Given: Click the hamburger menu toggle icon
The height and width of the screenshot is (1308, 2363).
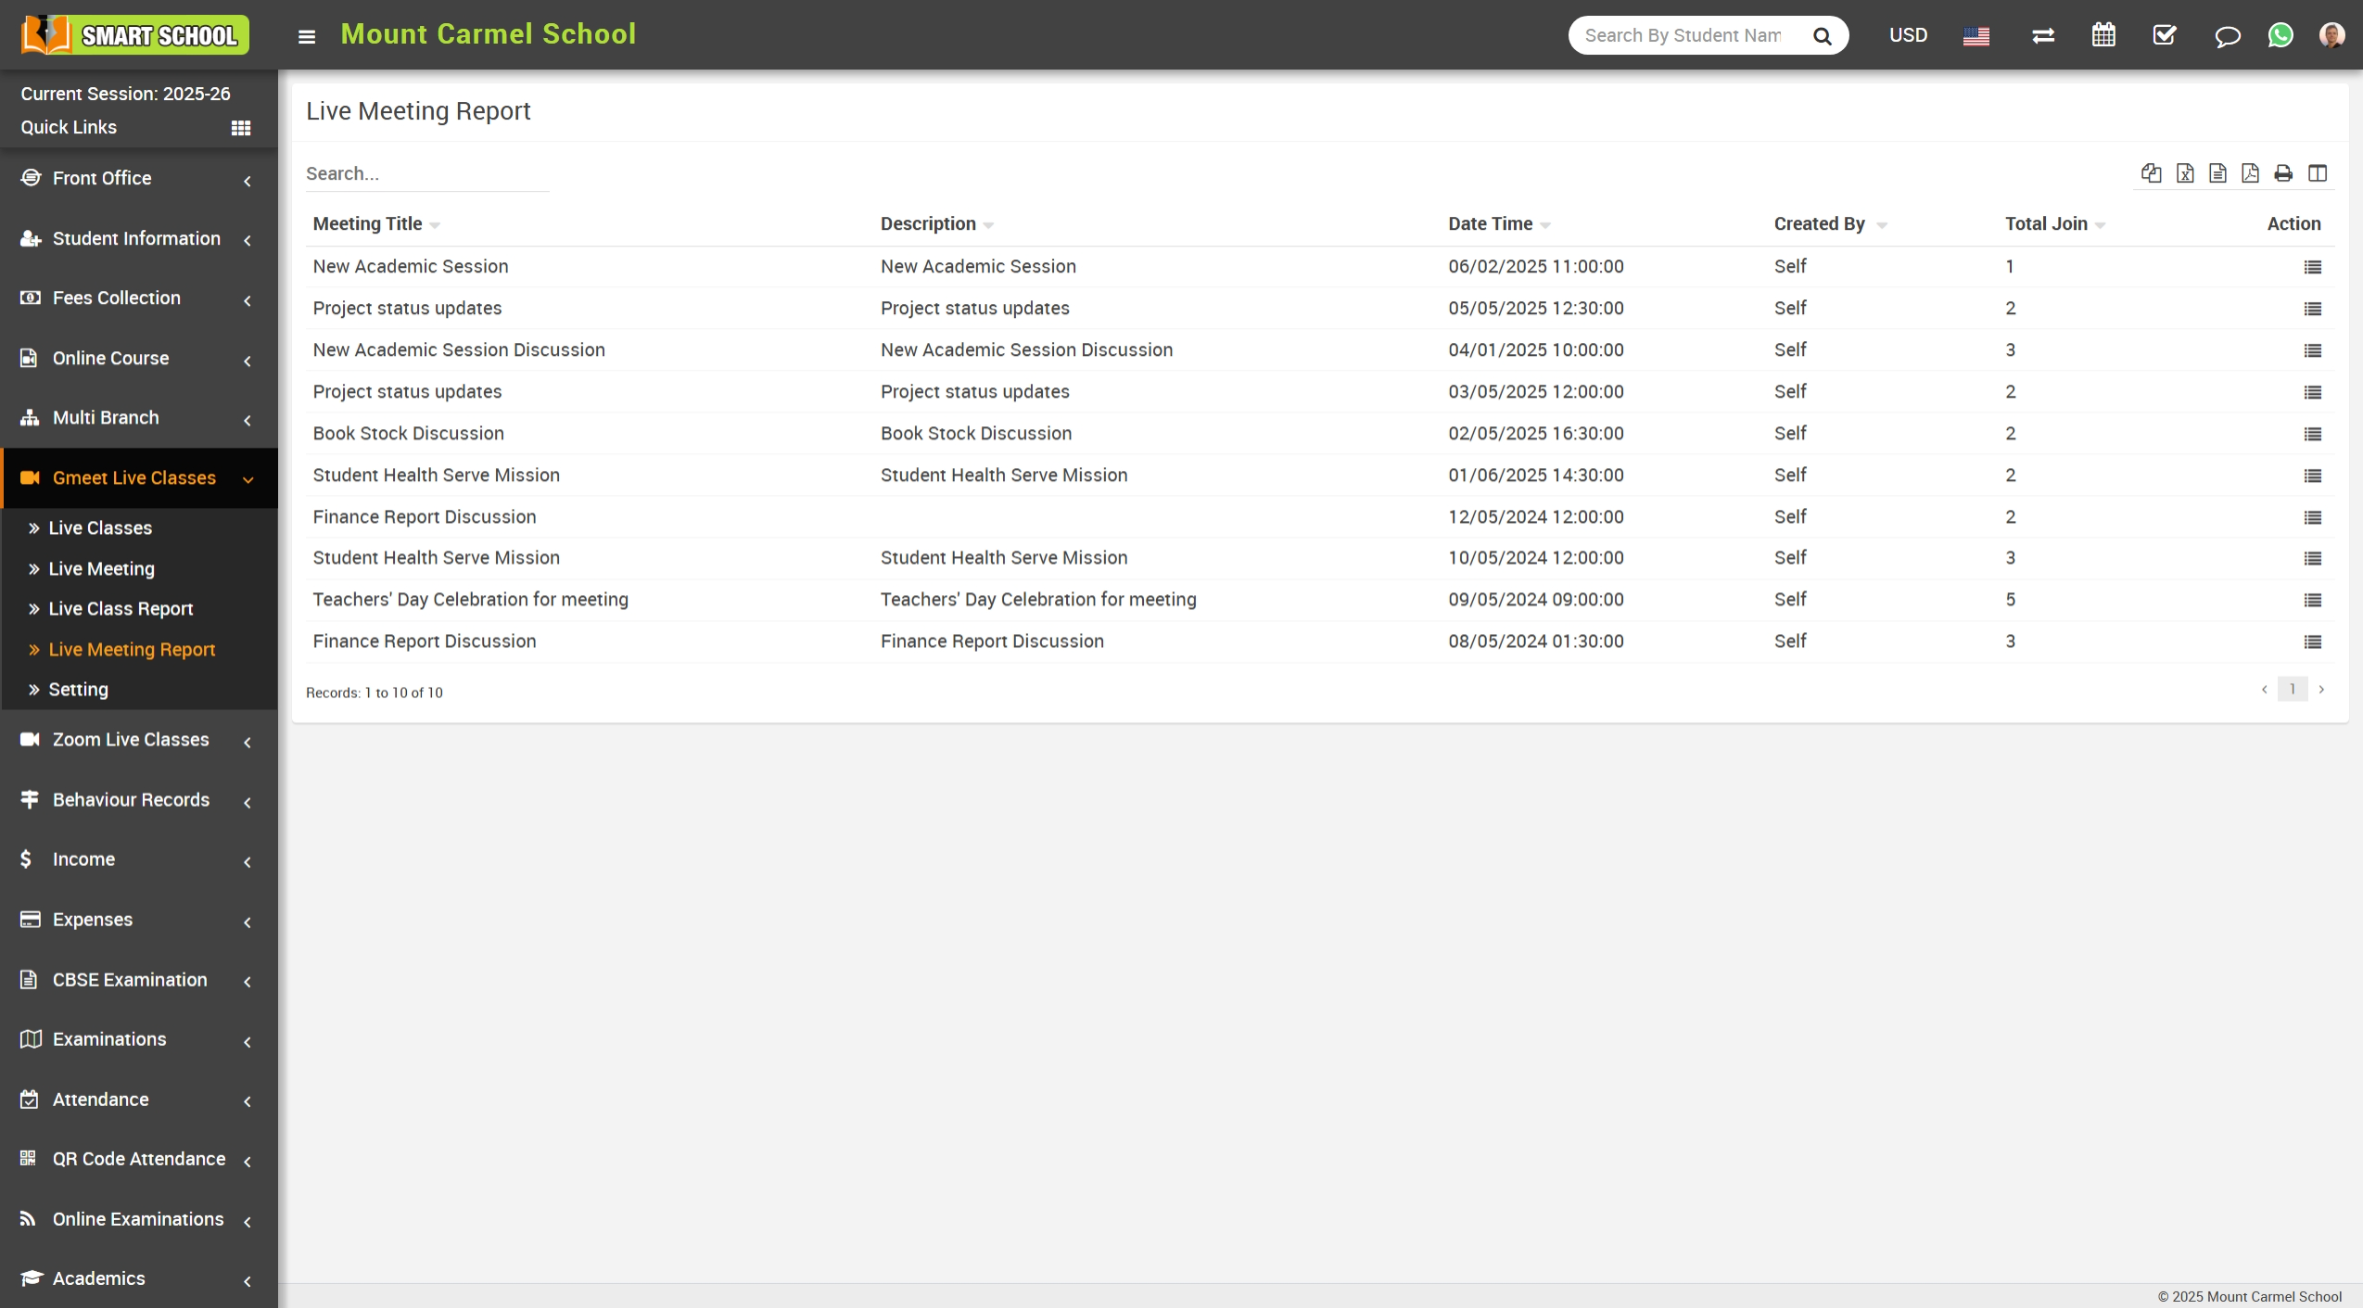Looking at the screenshot, I should [307, 36].
